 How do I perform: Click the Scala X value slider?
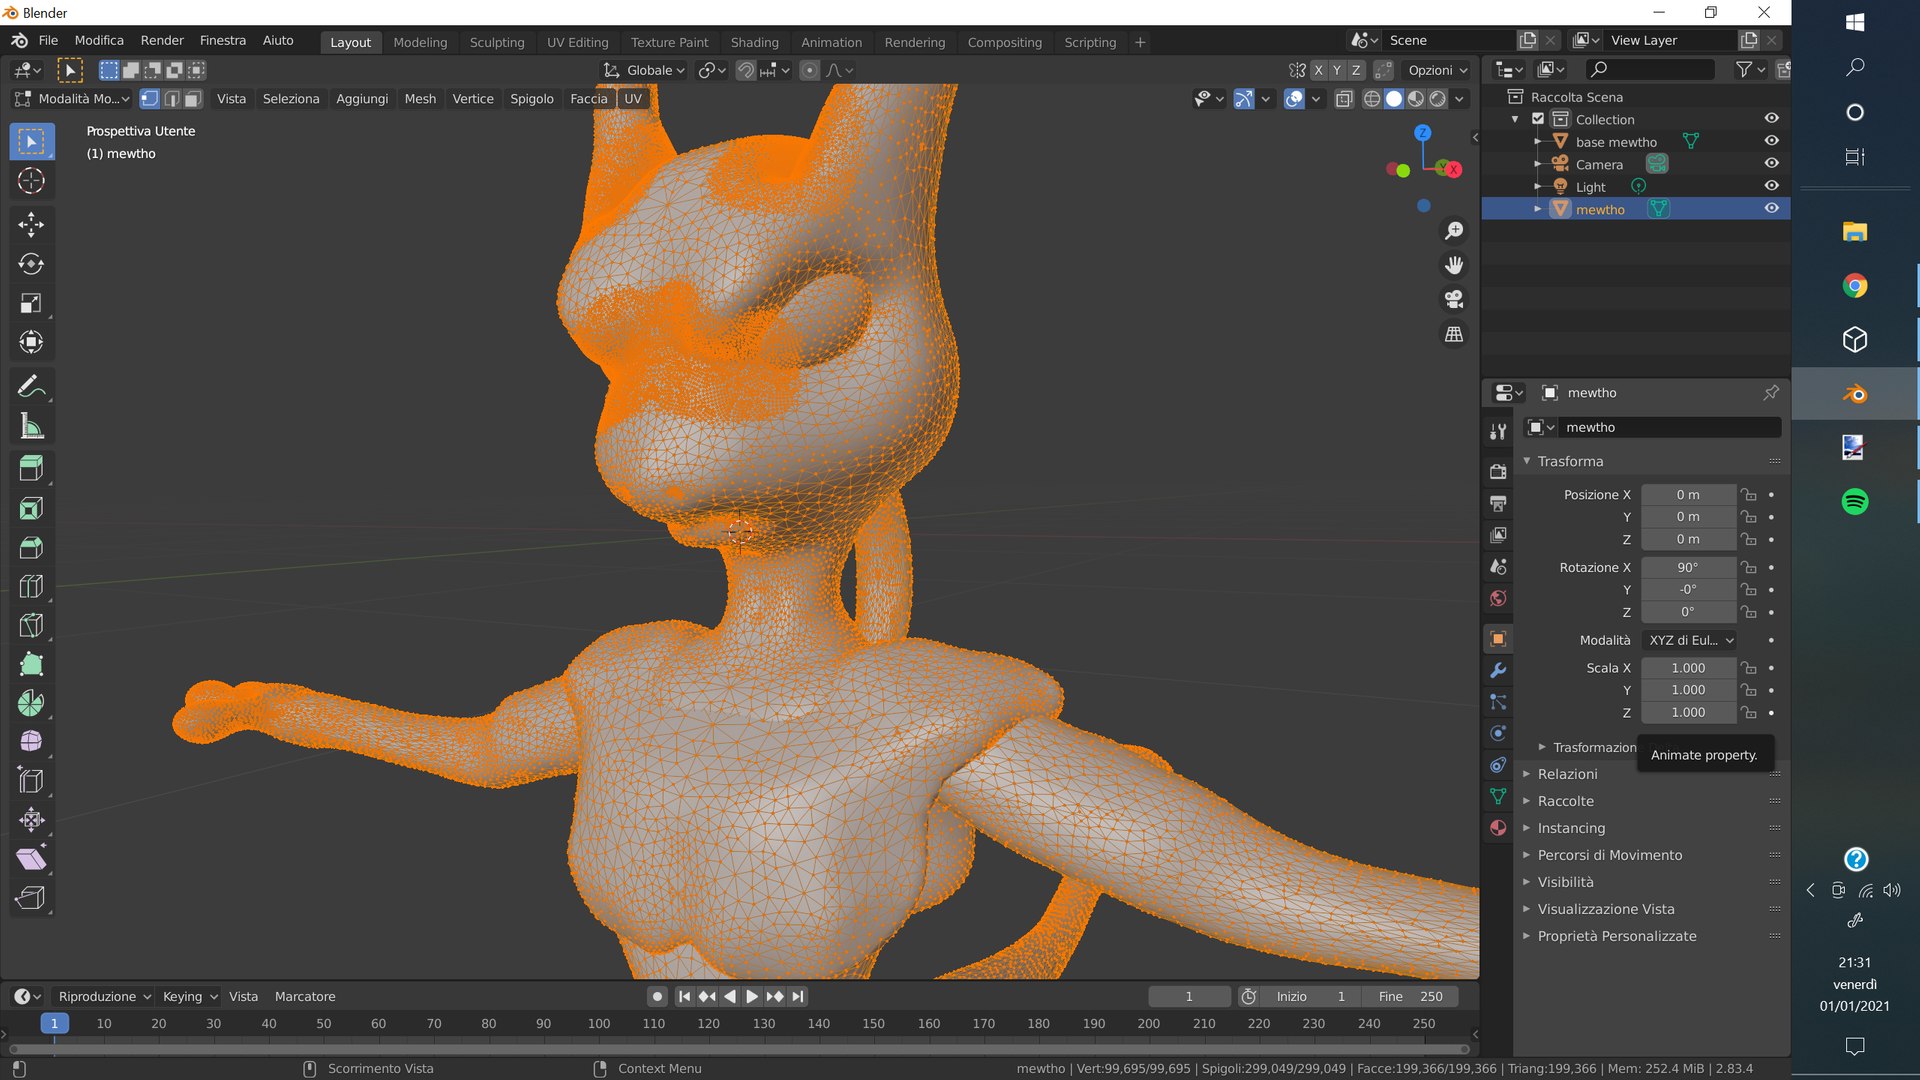coord(1688,668)
